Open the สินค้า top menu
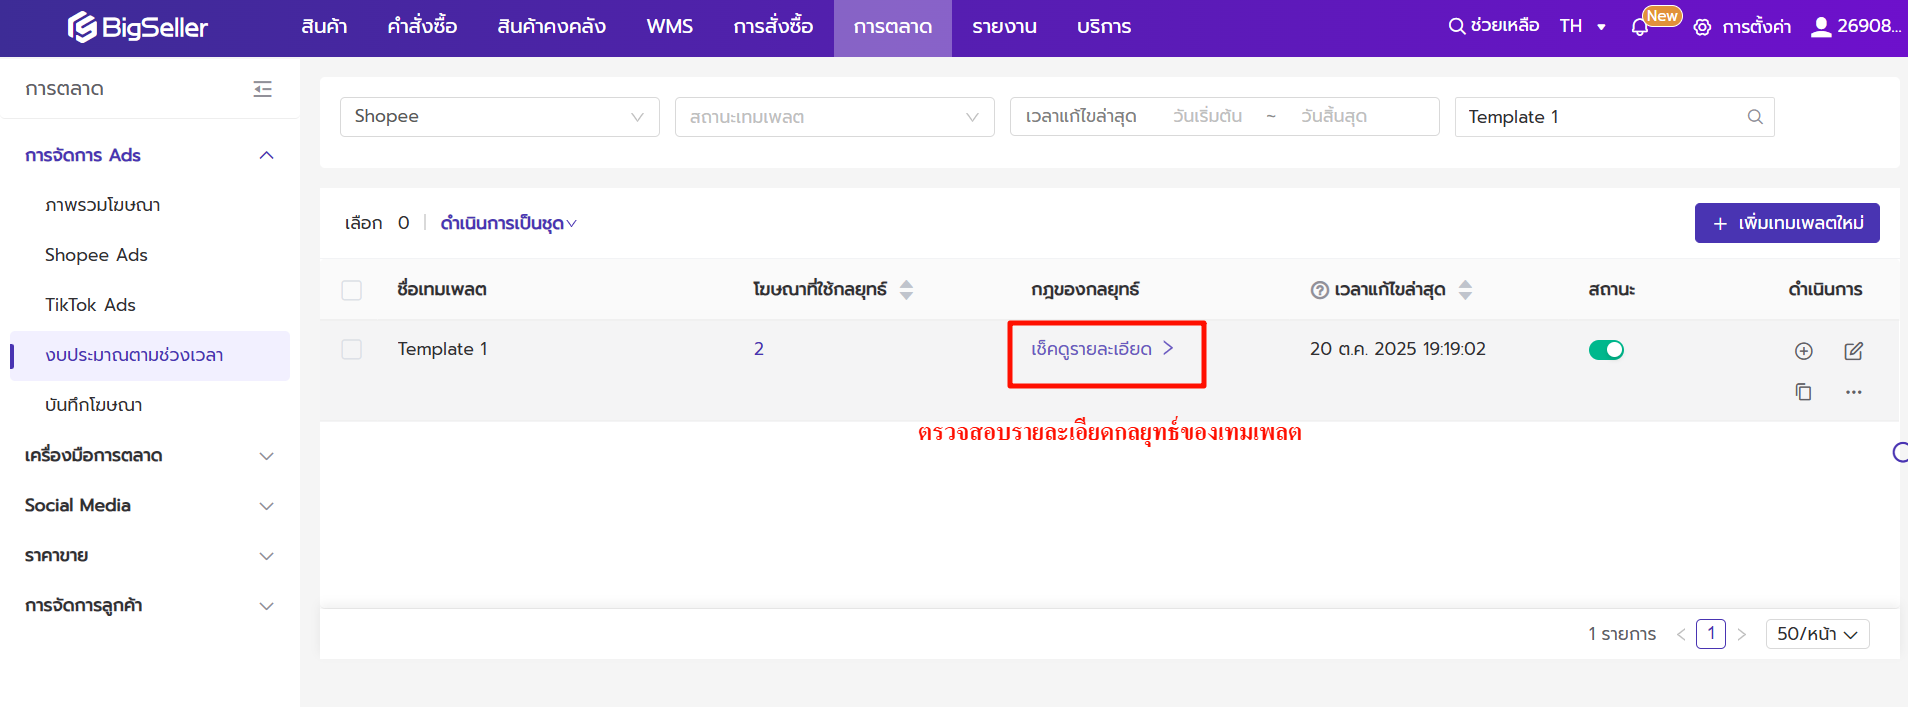 [x=324, y=27]
